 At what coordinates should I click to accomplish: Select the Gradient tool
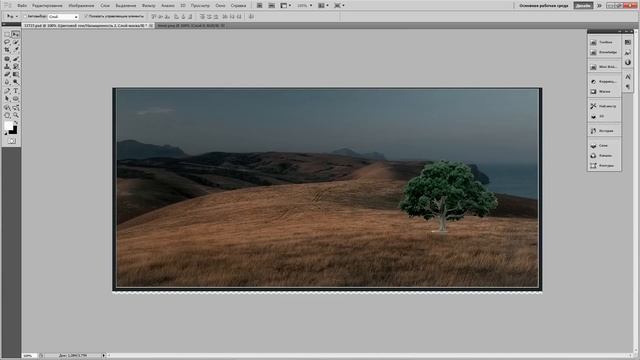pos(16,74)
